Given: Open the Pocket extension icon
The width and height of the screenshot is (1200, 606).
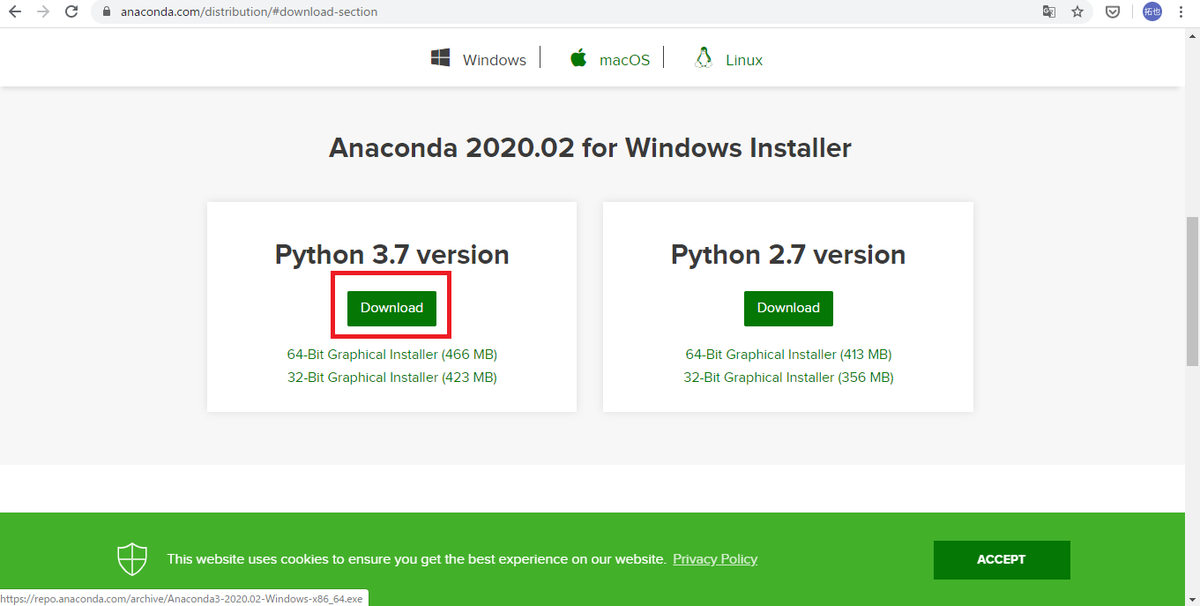Looking at the screenshot, I should point(1112,12).
